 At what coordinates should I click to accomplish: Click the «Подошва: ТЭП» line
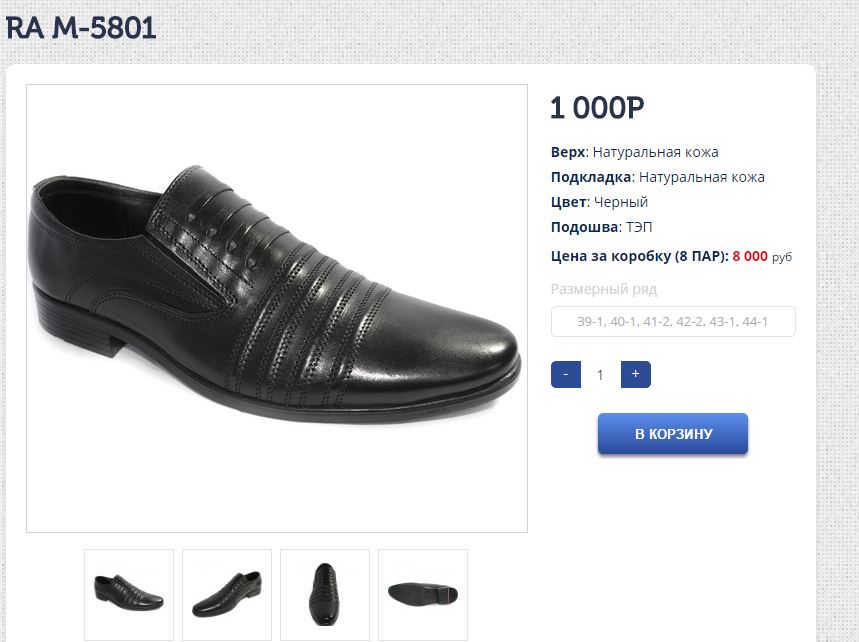(601, 227)
